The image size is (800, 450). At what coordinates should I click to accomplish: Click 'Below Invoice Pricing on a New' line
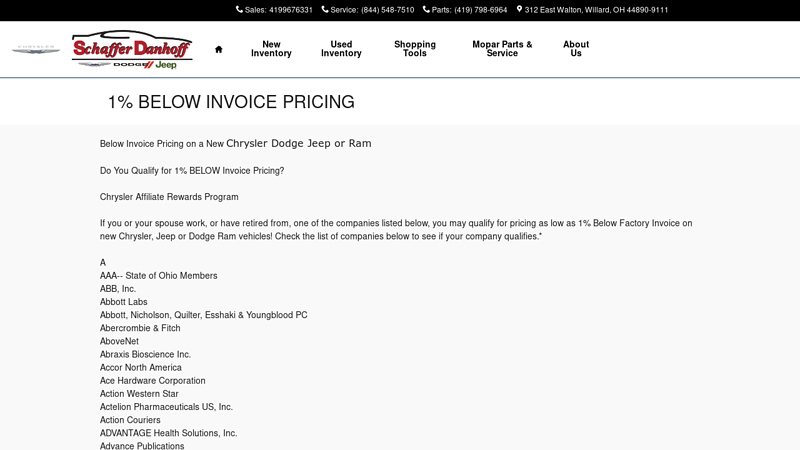[235, 143]
